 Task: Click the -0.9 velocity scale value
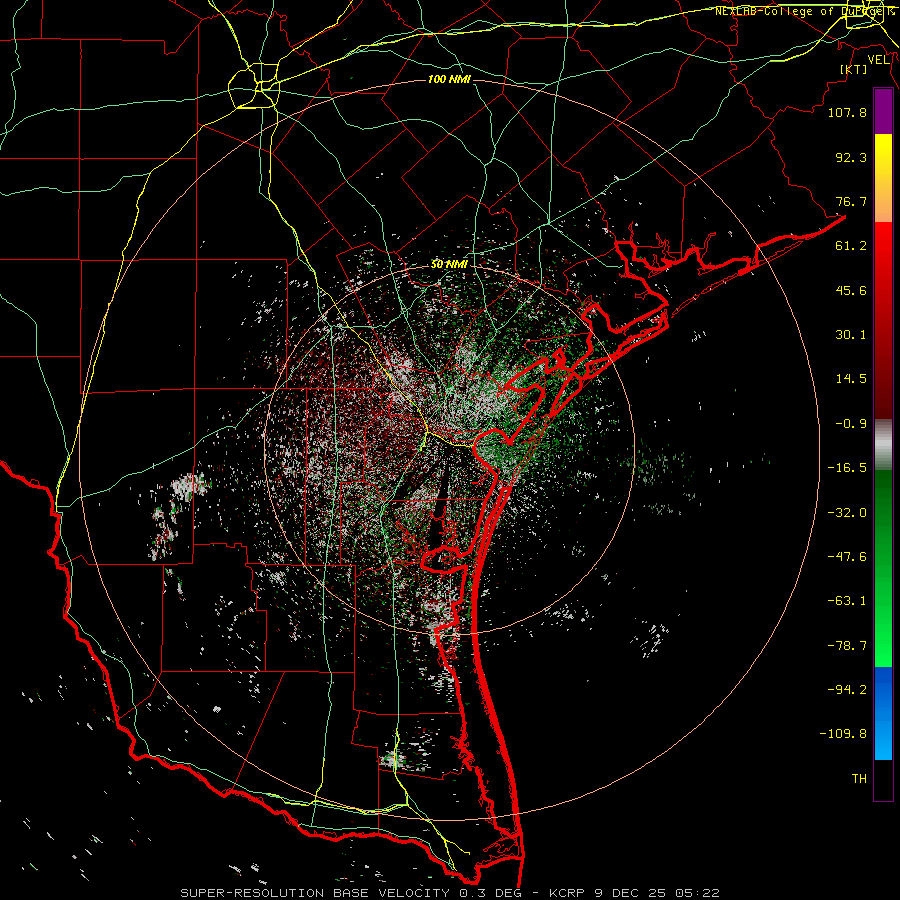(x=851, y=424)
